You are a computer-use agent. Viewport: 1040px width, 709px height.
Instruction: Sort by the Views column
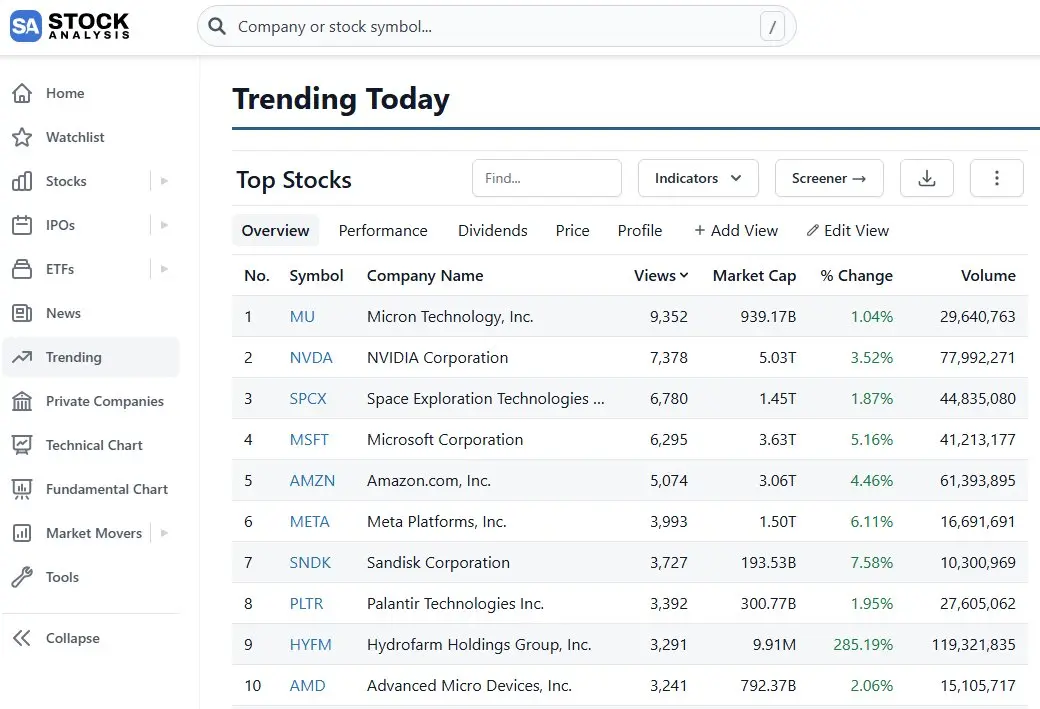pos(661,275)
